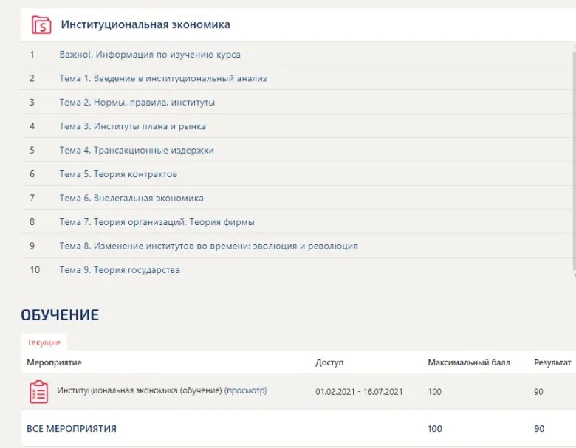Open Тема 3. Институты плана и рынка
The height and width of the screenshot is (448, 576).
(133, 126)
